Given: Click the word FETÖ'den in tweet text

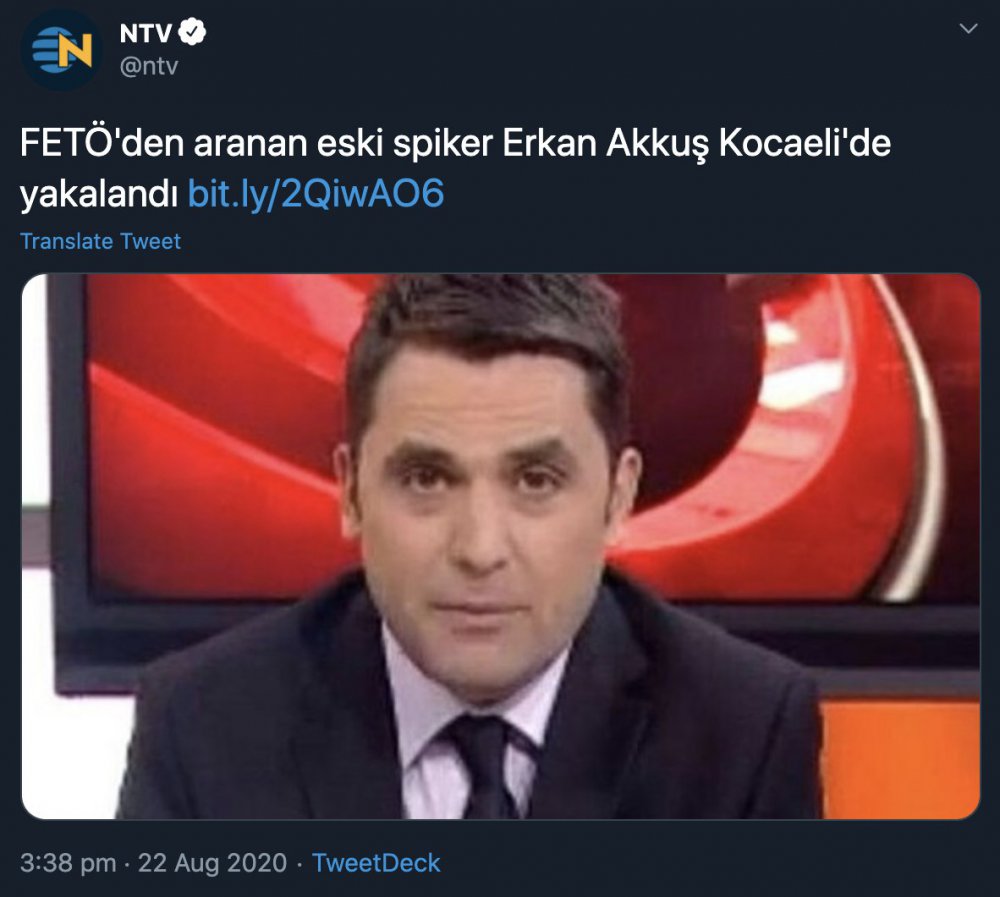Looking at the screenshot, I should click(x=102, y=143).
